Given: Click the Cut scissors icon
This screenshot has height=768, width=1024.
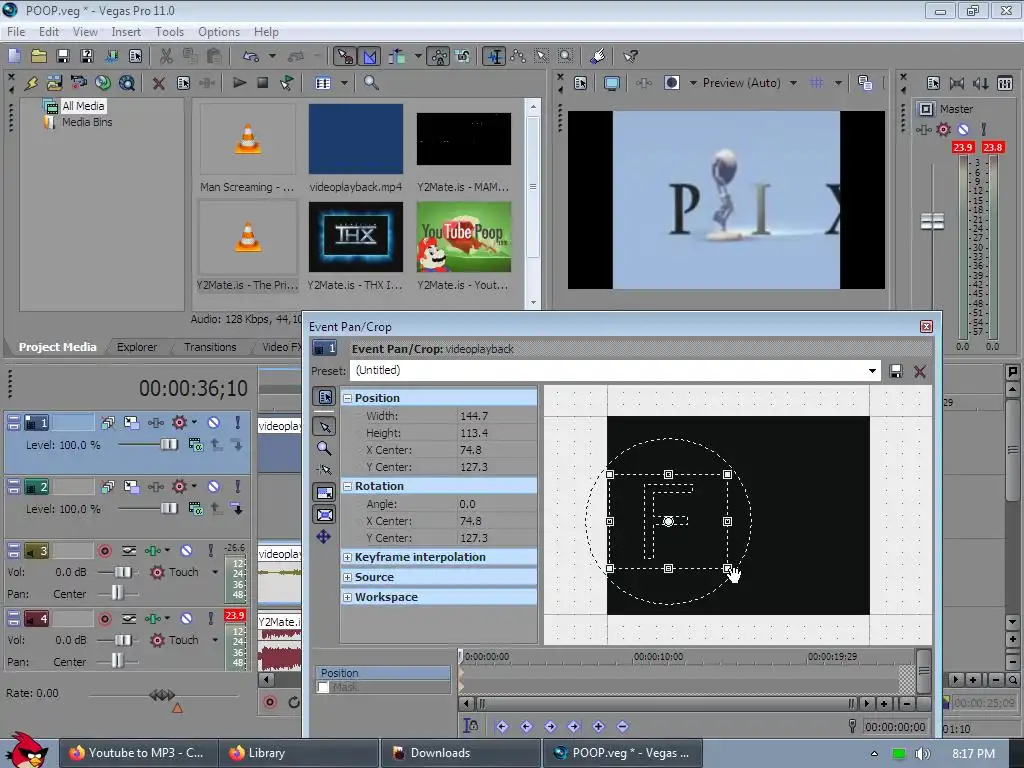Looking at the screenshot, I should 167,56.
